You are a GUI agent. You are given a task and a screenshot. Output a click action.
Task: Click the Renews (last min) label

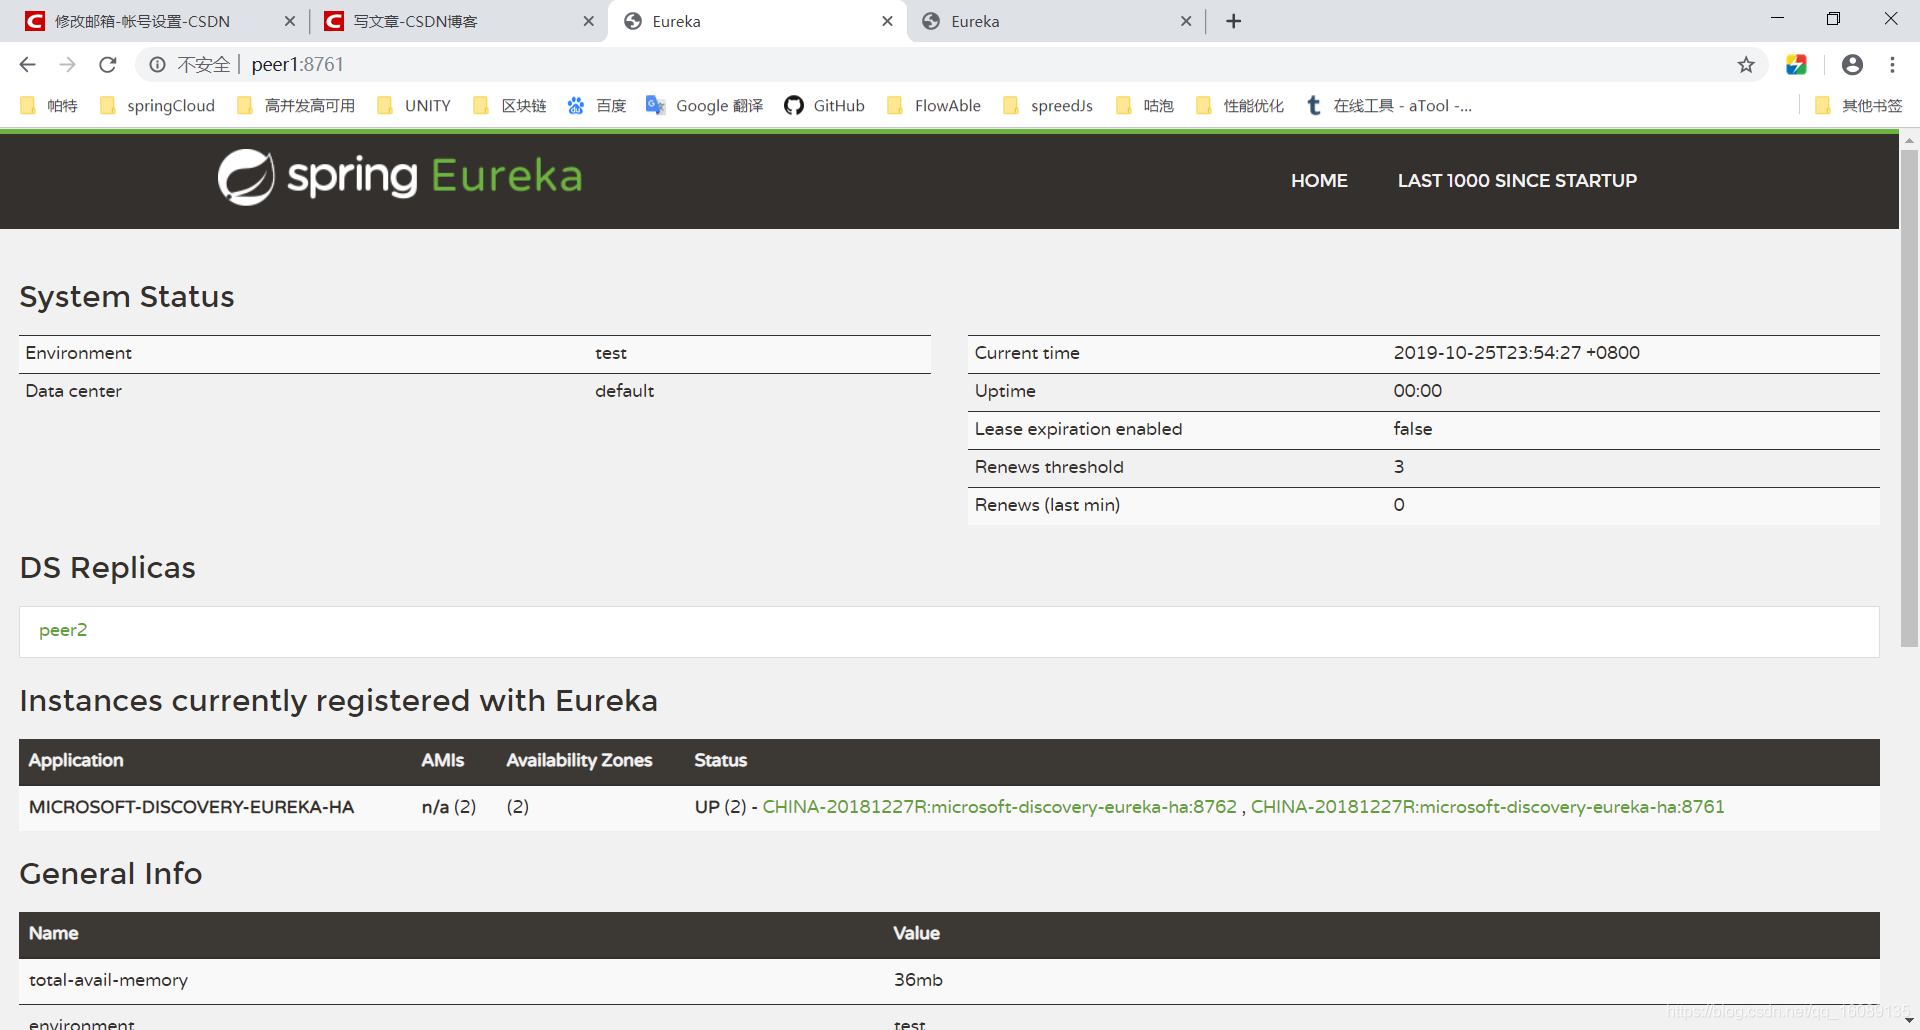[x=1047, y=505]
